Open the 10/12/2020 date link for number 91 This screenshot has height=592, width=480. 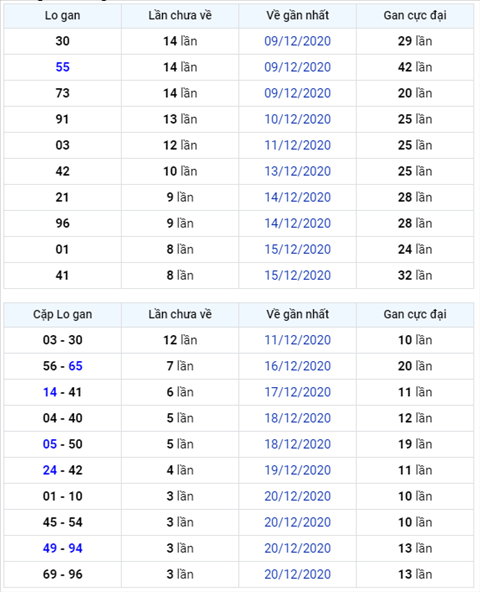(297, 119)
